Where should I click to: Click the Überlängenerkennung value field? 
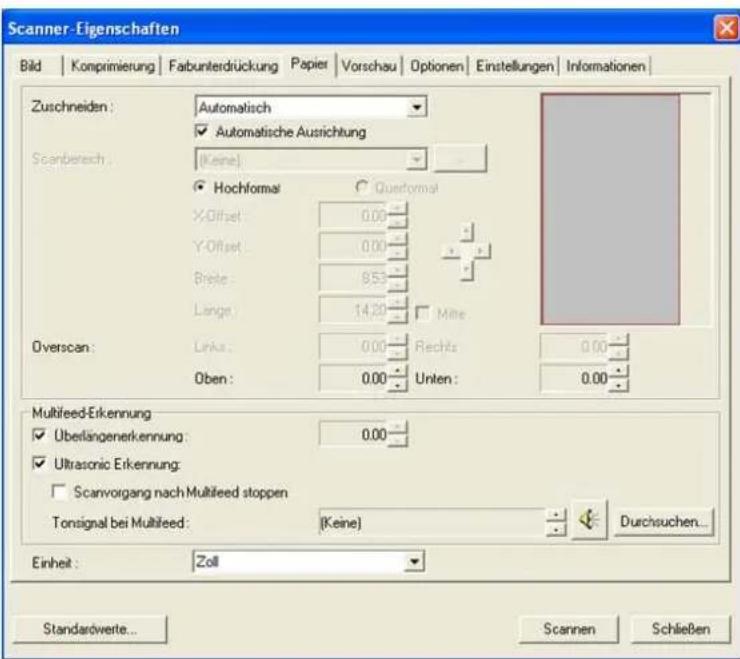point(354,434)
